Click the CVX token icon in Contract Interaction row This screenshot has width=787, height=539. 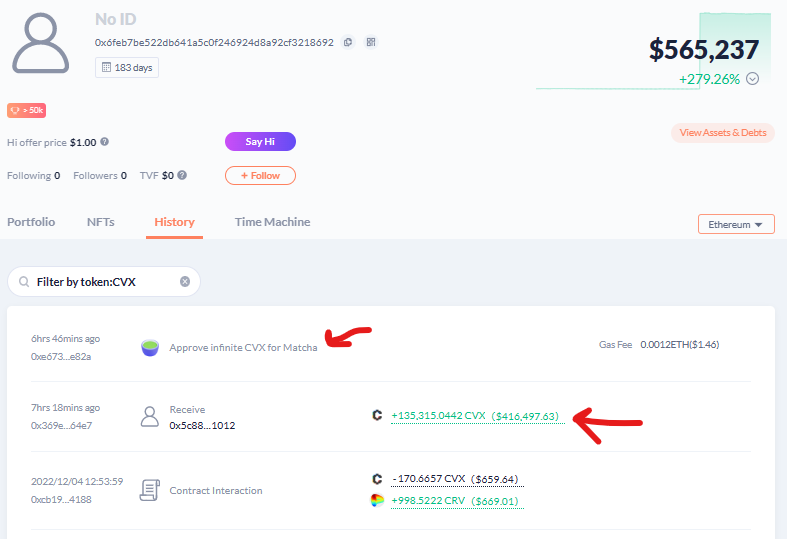(377, 479)
